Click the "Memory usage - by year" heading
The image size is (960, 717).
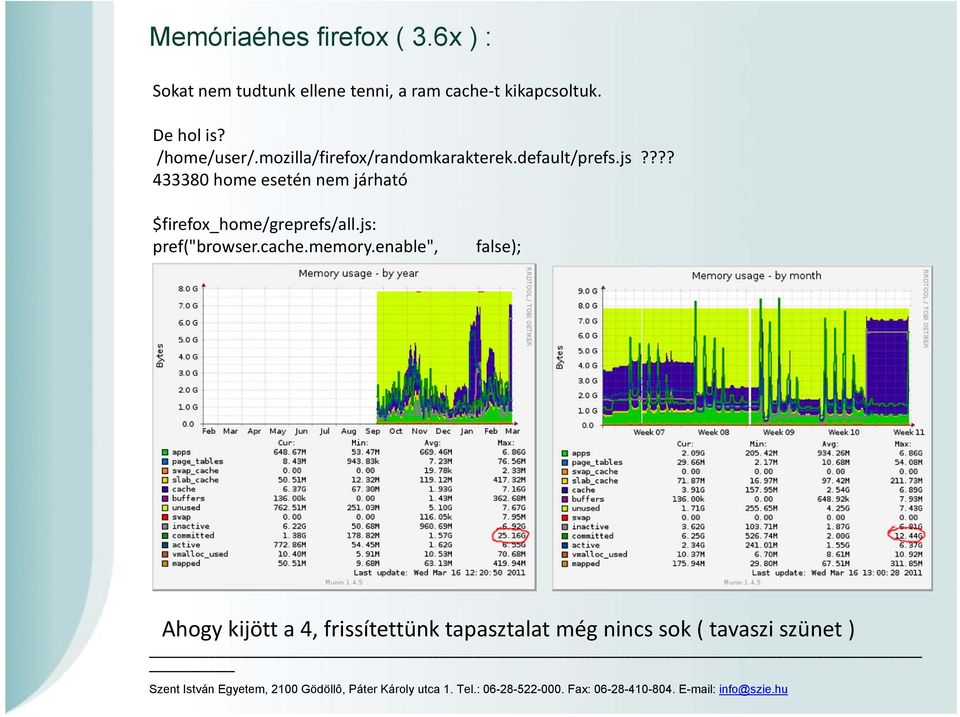tap(358, 273)
